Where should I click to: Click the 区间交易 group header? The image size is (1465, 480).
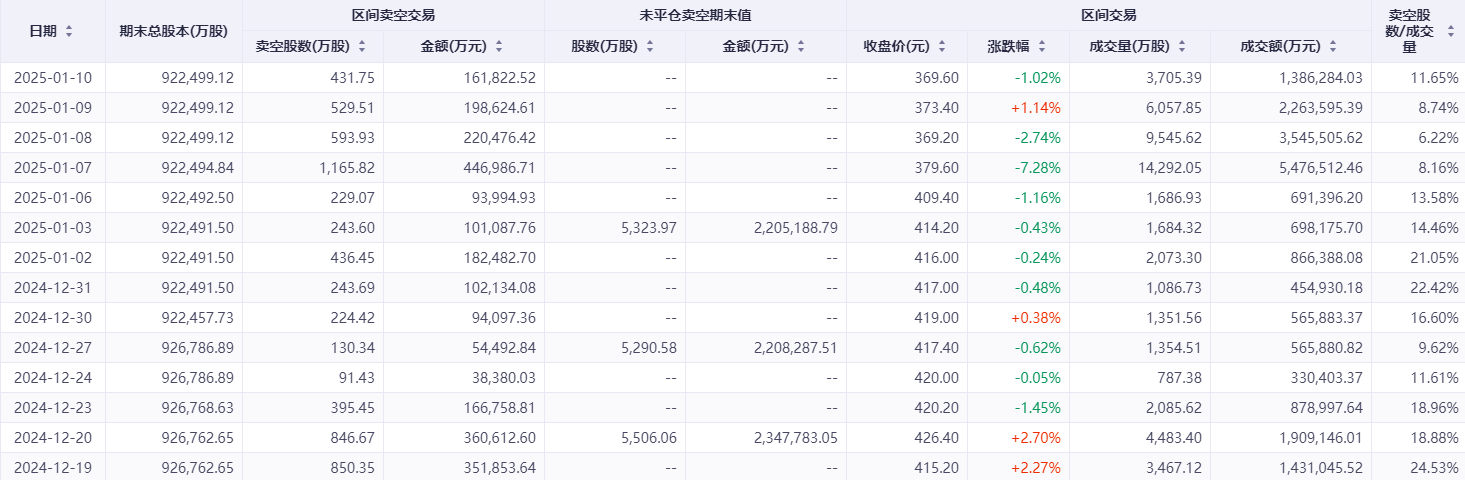click(1108, 15)
